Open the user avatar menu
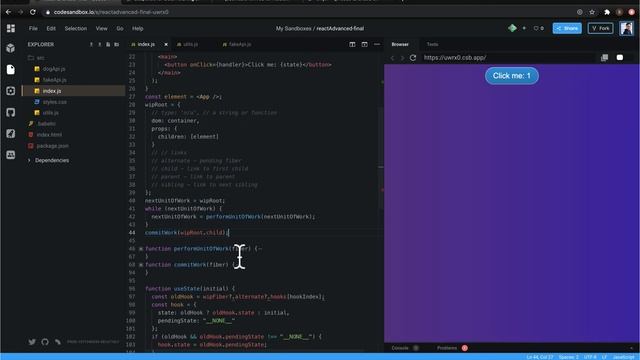This screenshot has width=640, height=360. tap(627, 28)
